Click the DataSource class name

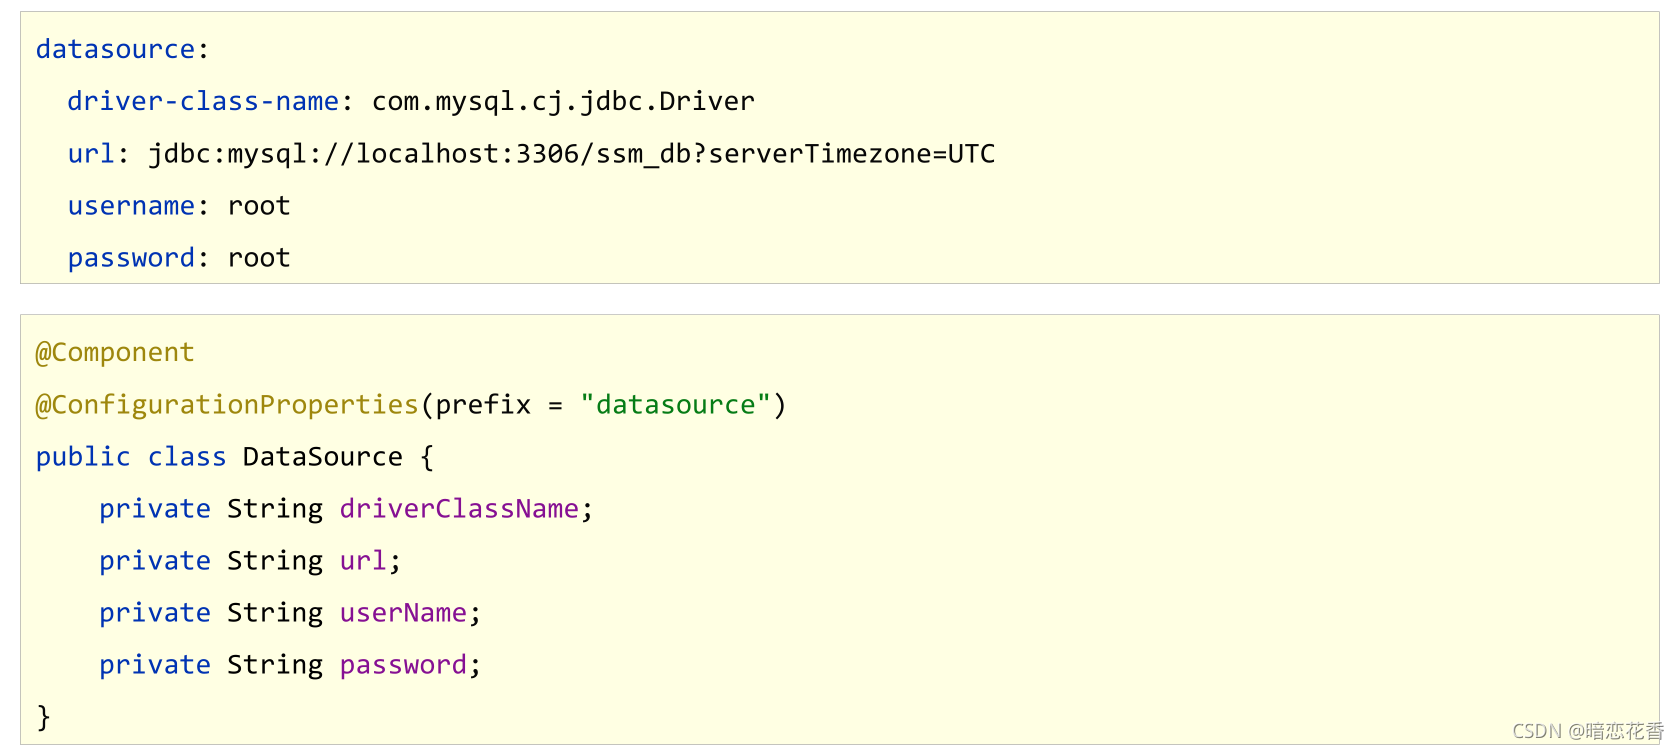[x=322, y=456]
